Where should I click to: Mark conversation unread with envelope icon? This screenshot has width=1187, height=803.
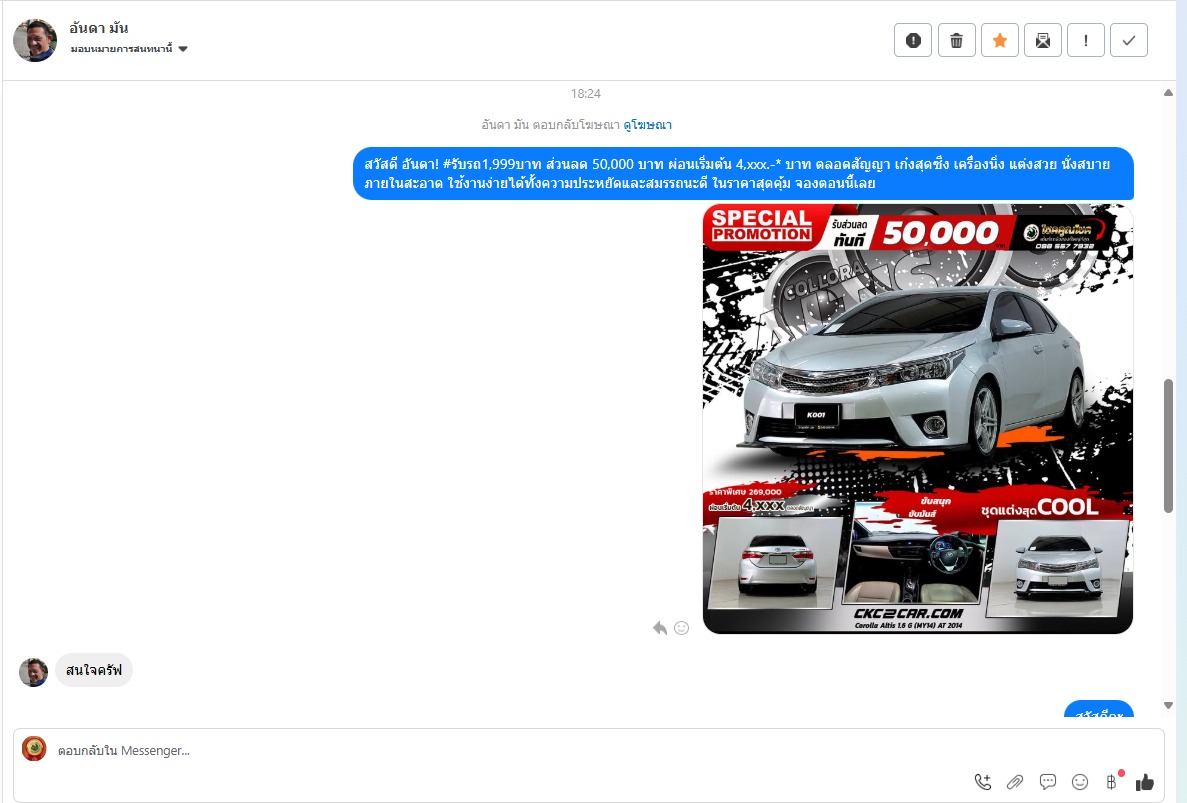(x=1042, y=40)
